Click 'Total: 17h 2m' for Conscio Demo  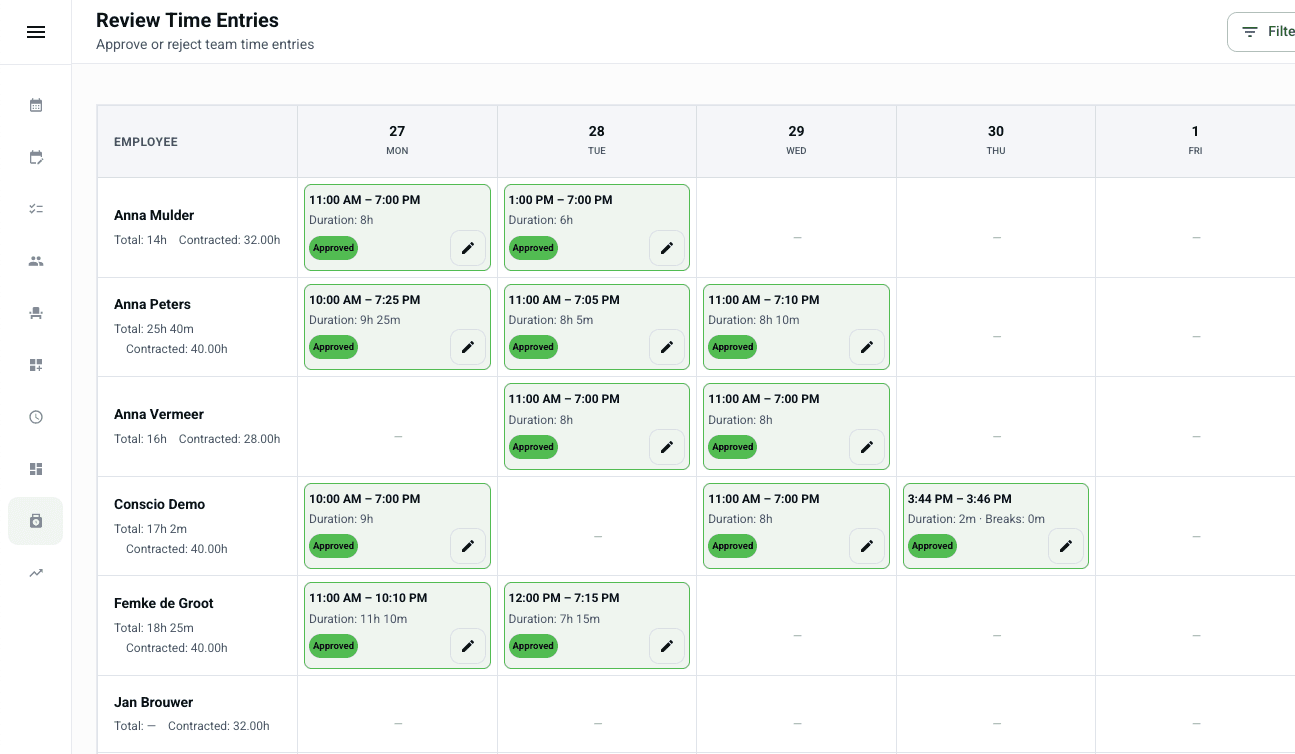point(150,529)
